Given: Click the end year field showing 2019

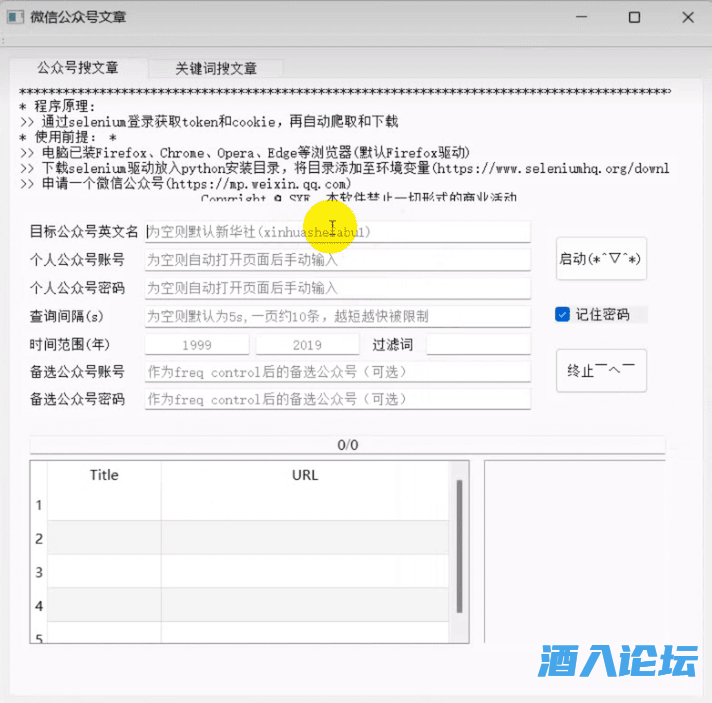Looking at the screenshot, I should 307,344.
